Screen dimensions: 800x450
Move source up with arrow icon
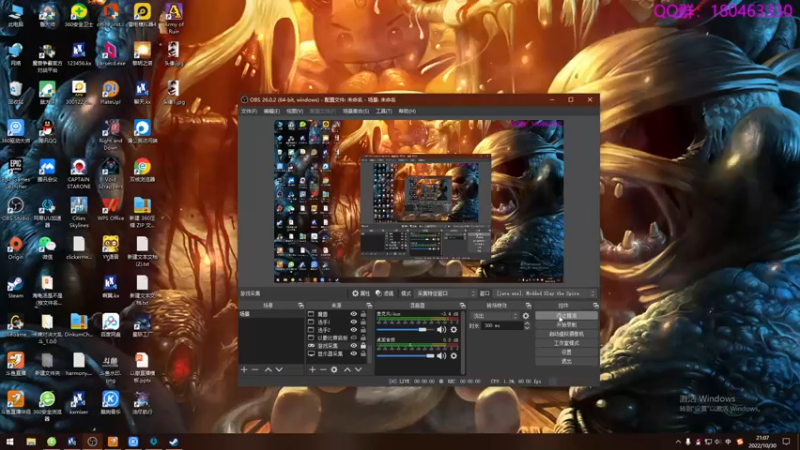click(347, 369)
